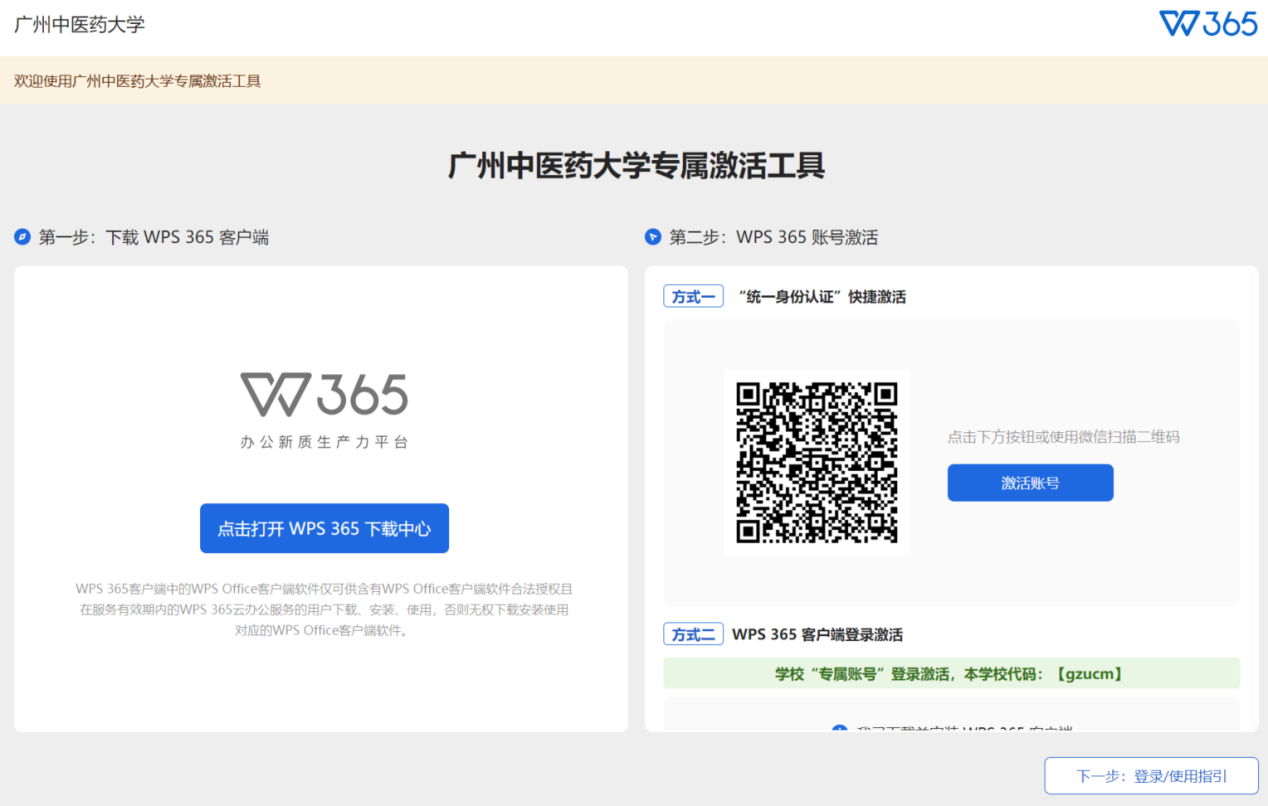Click the “统一身份认证”快捷激活 label
The height and width of the screenshot is (806, 1268).
point(821,296)
